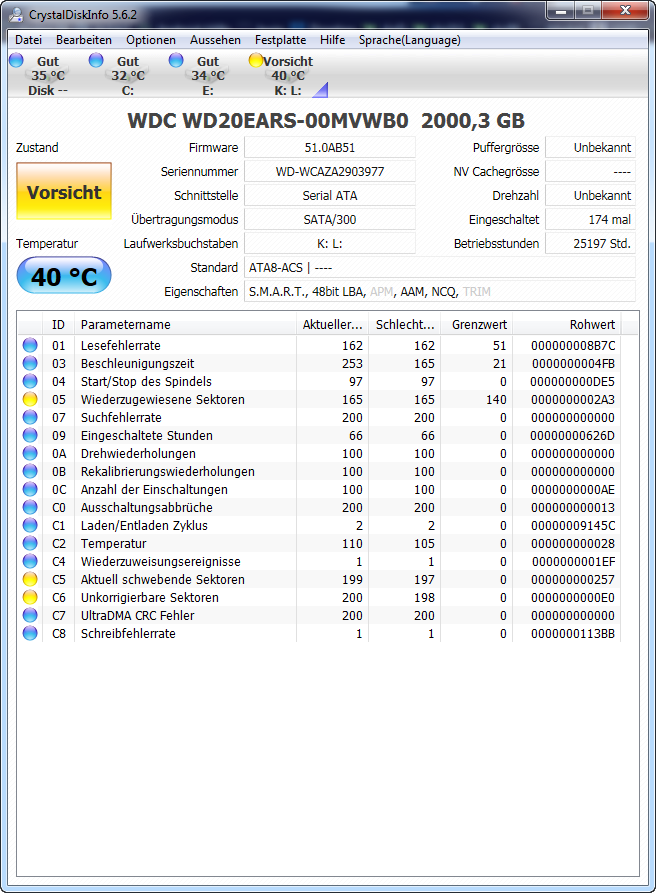Click yellow status icon for Wiederzugewiesene Sektoren

[30, 399]
